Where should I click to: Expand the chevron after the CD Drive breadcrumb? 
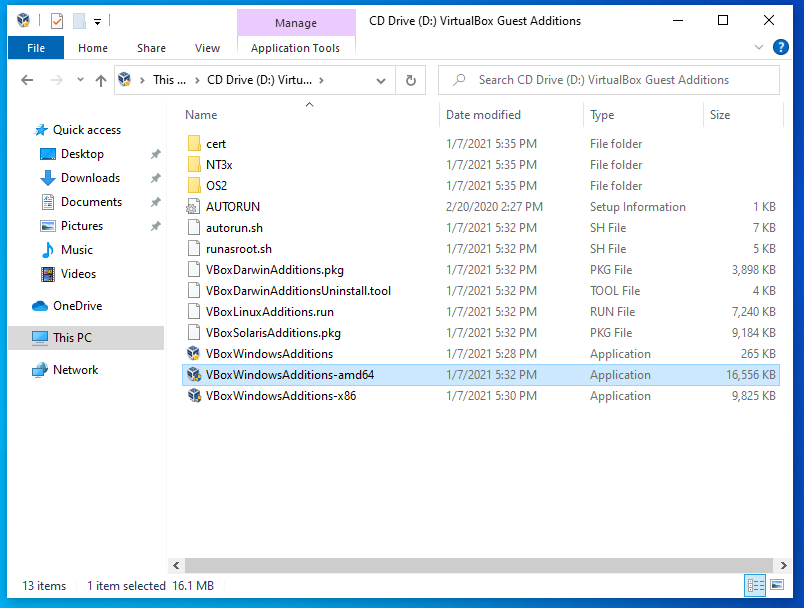click(x=321, y=80)
